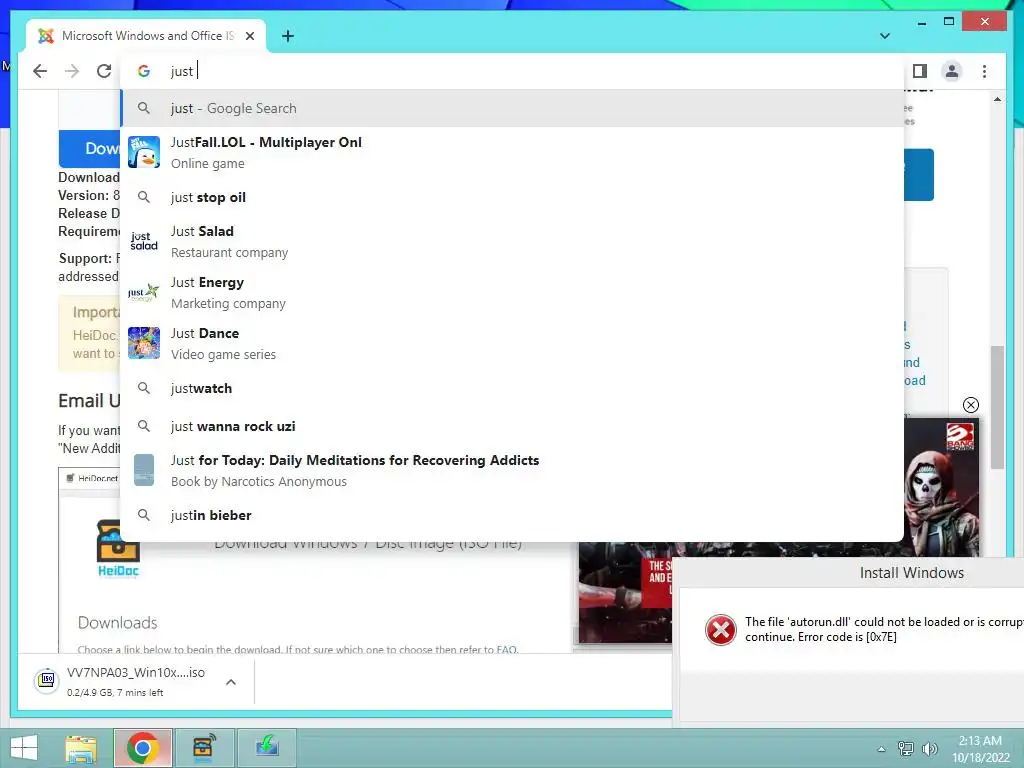Select the 'justwatch' suggestion

(512, 389)
